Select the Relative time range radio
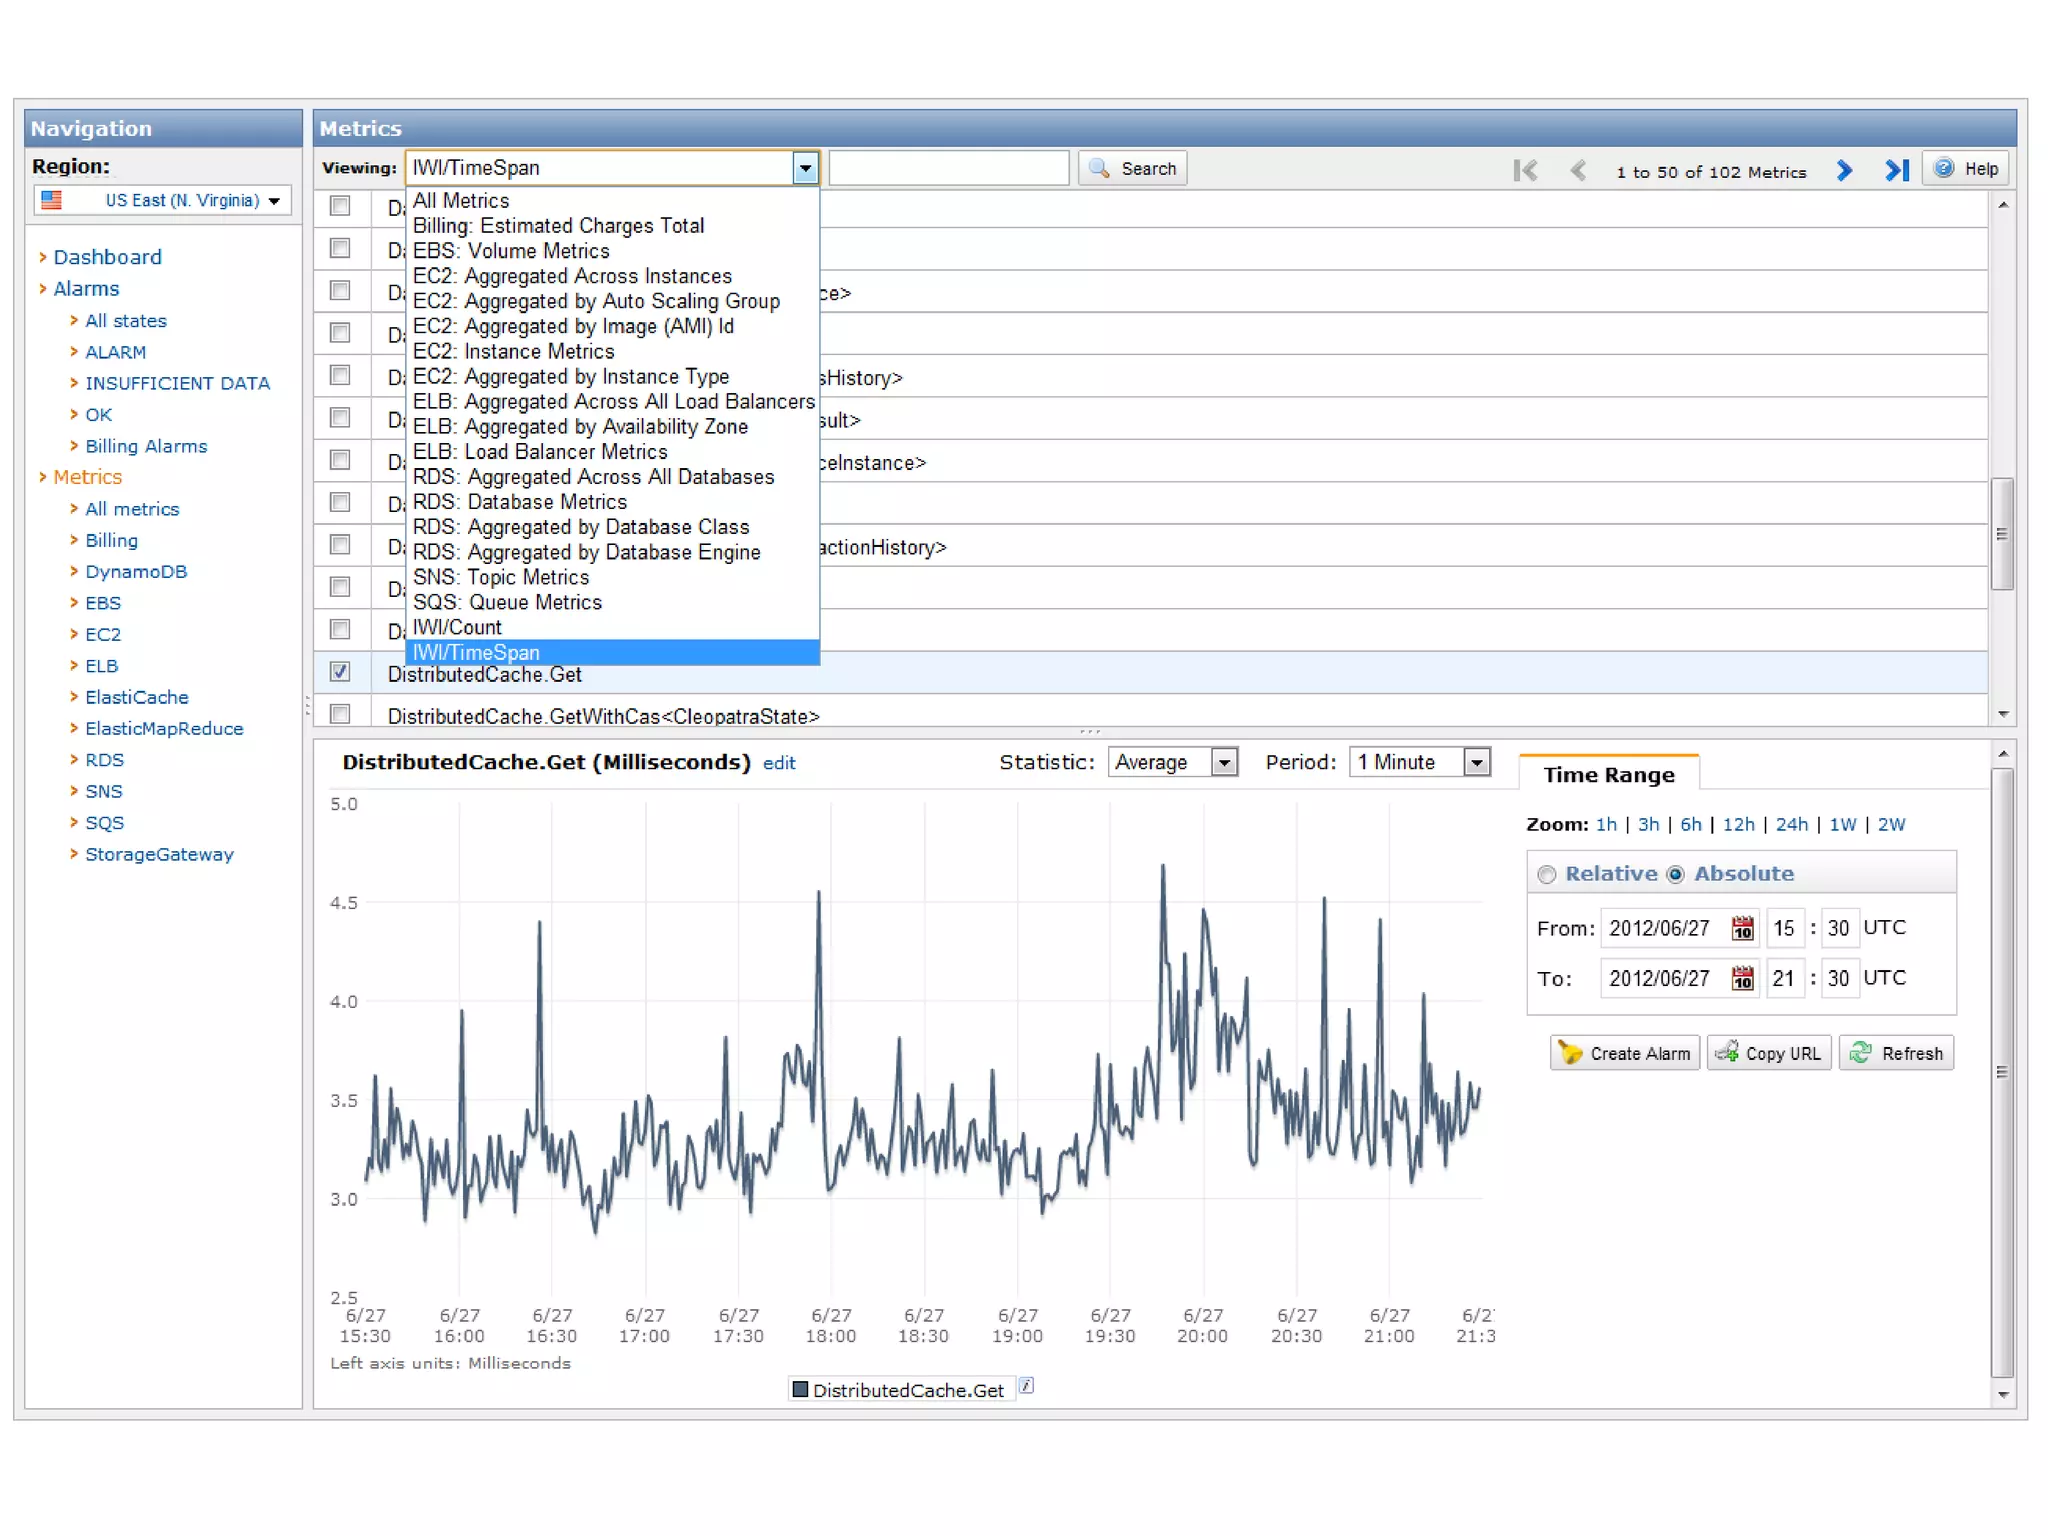Viewport: 2048px width, 1536px height. 1547,874
